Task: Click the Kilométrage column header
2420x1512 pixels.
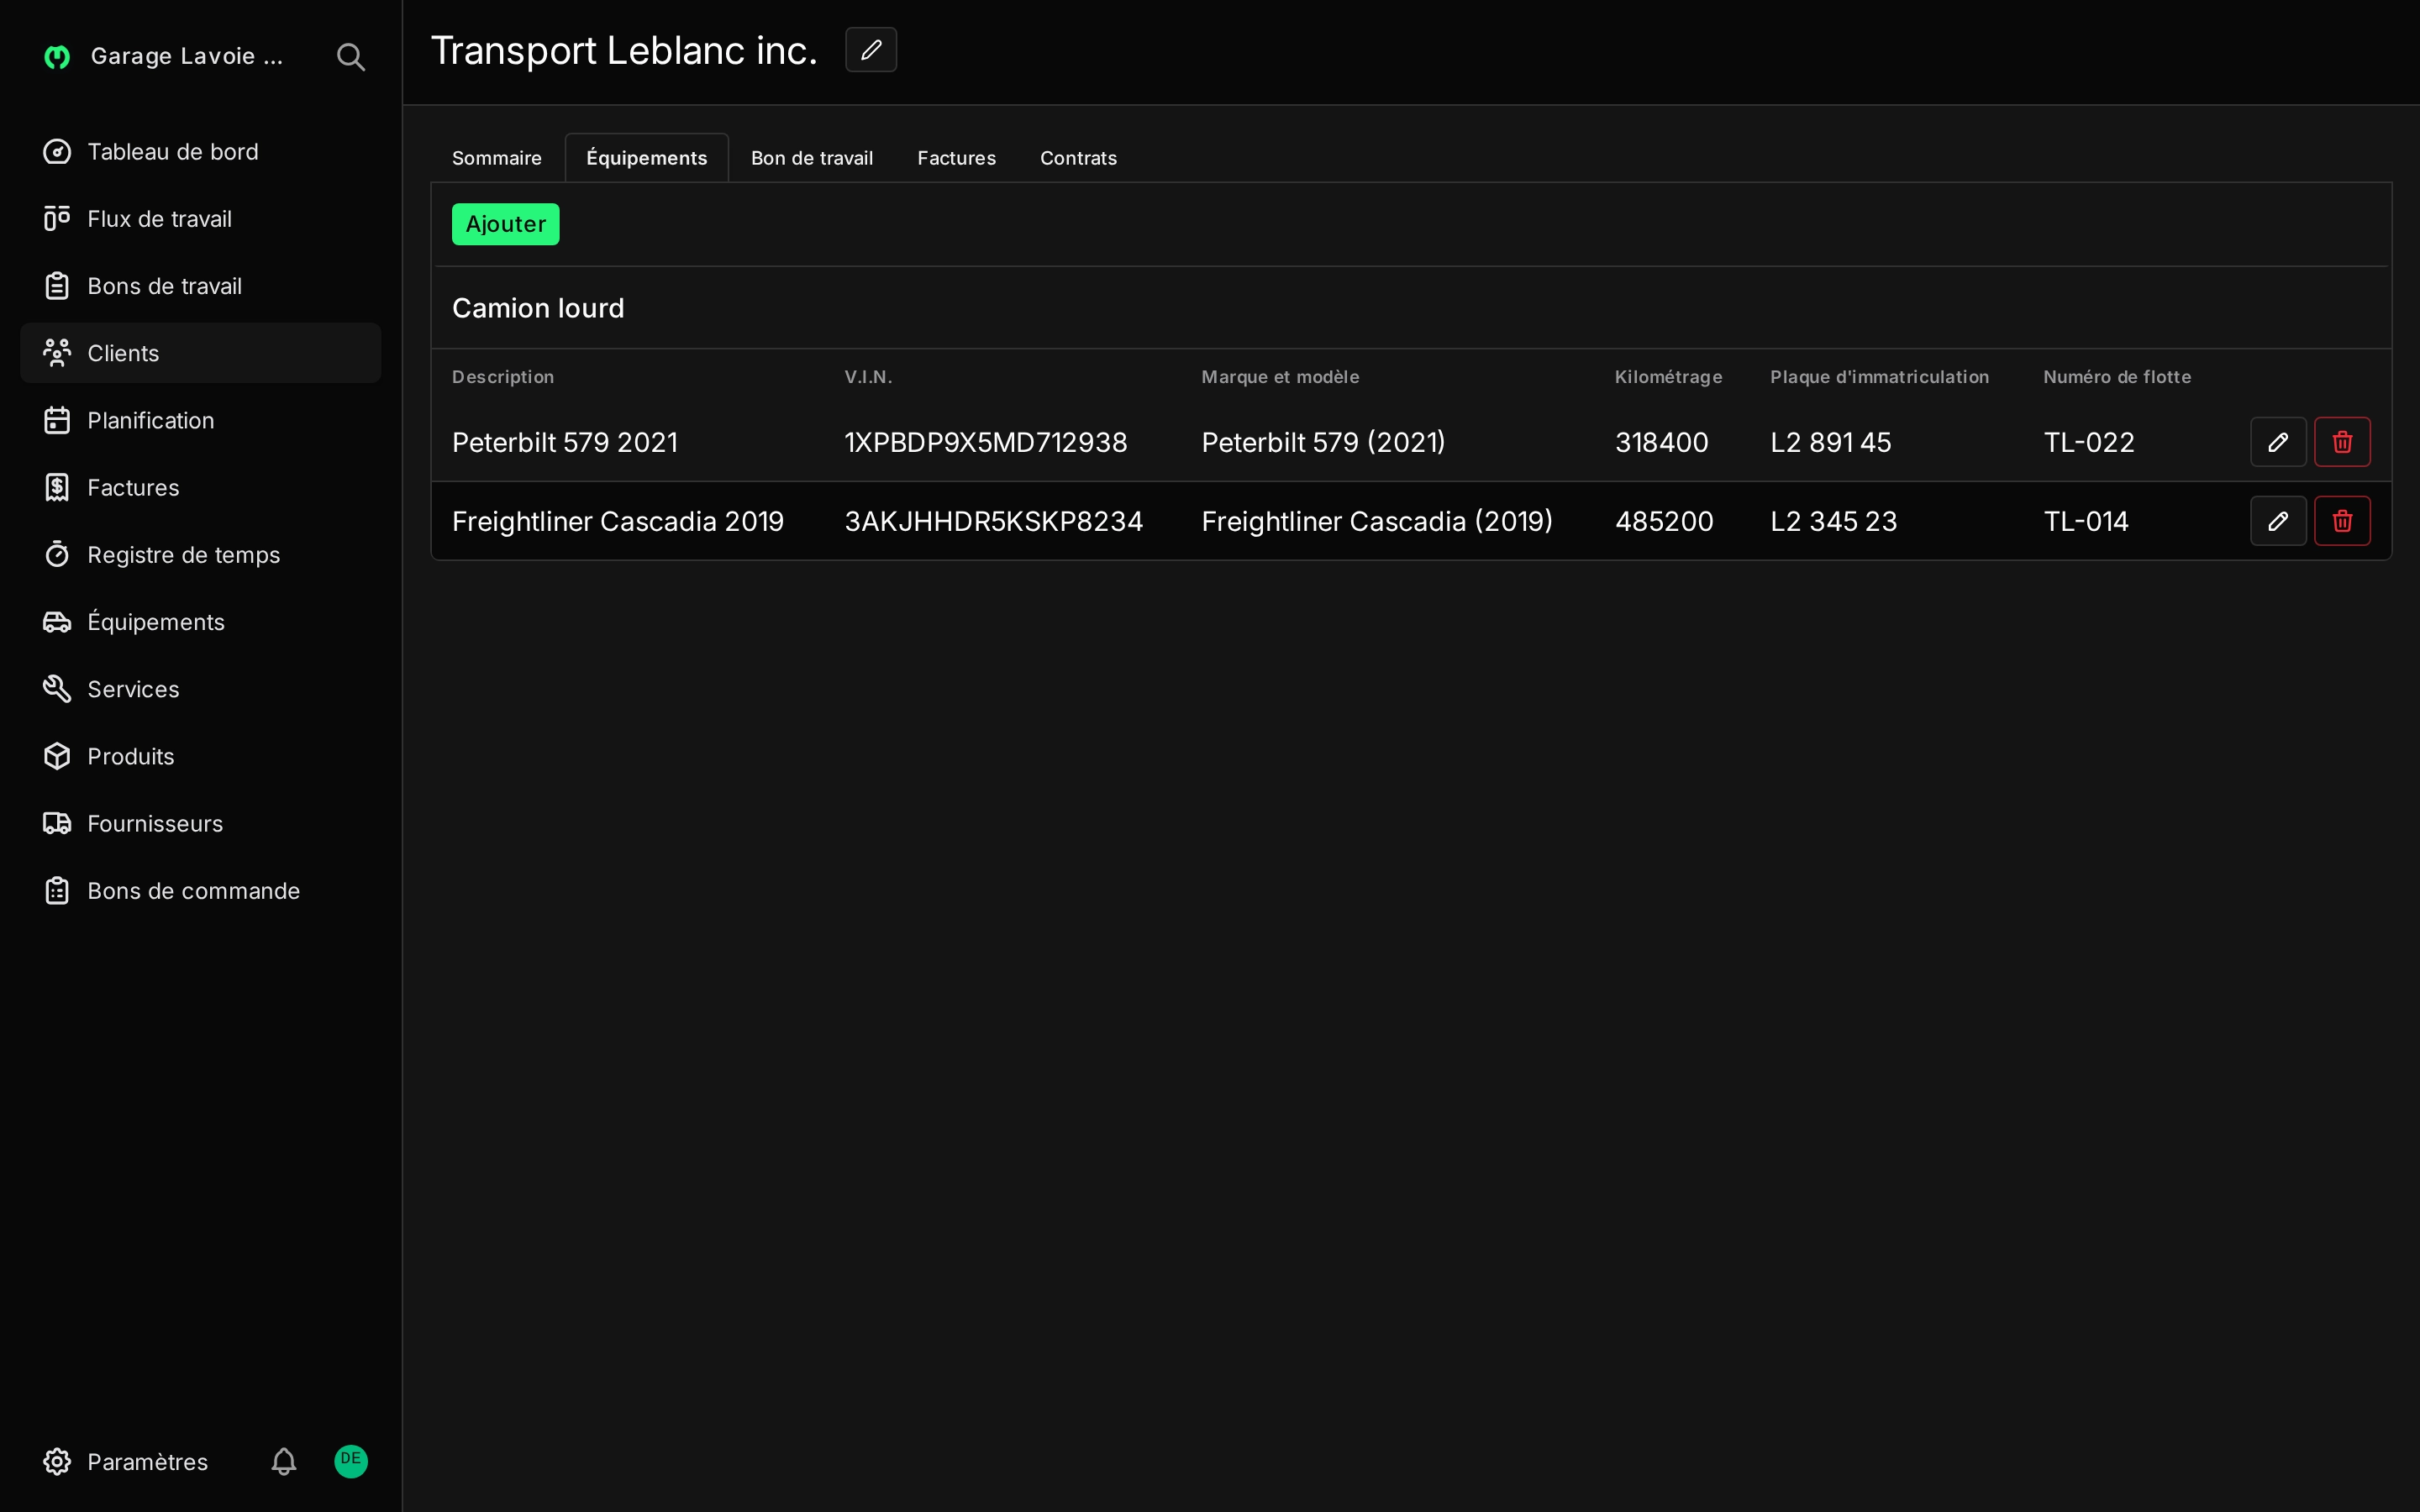Action: click(1668, 377)
